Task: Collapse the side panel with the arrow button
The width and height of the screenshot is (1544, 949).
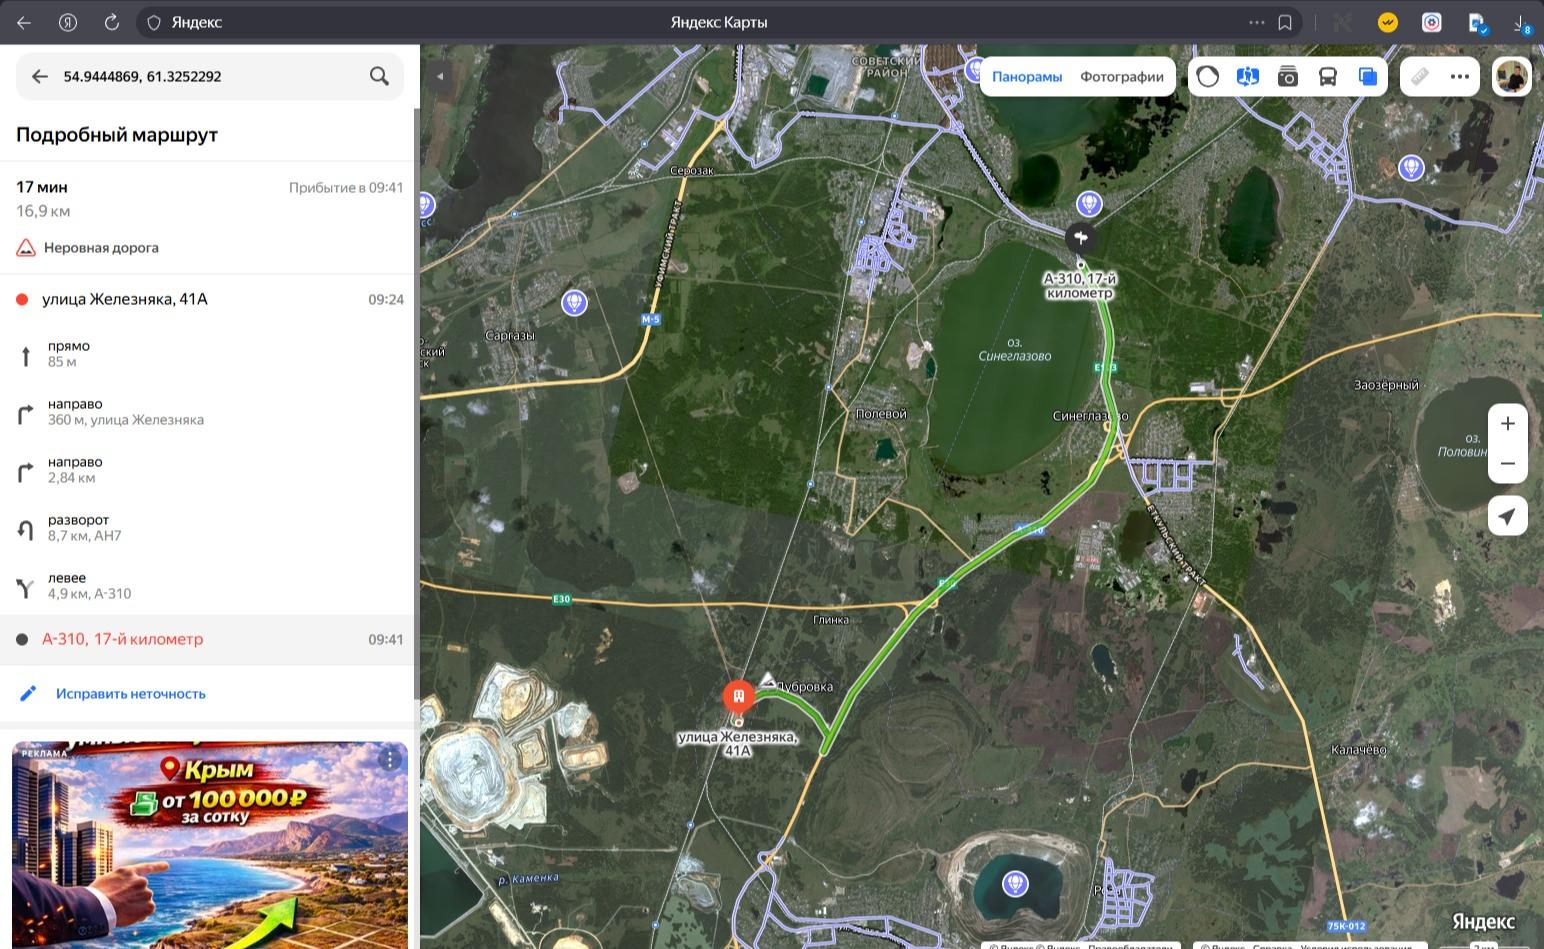Action: click(439, 76)
